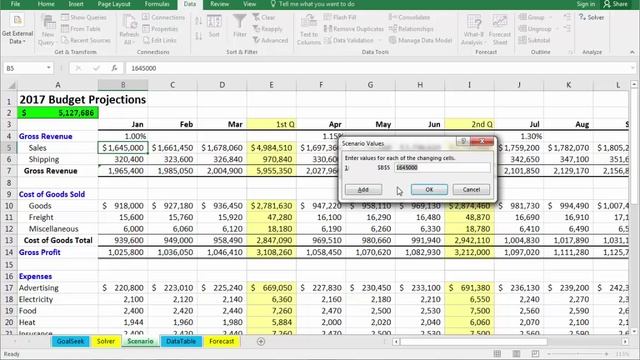Viewport: 640px width, 360px height.
Task: Click Subtotal command
Action: click(534, 40)
